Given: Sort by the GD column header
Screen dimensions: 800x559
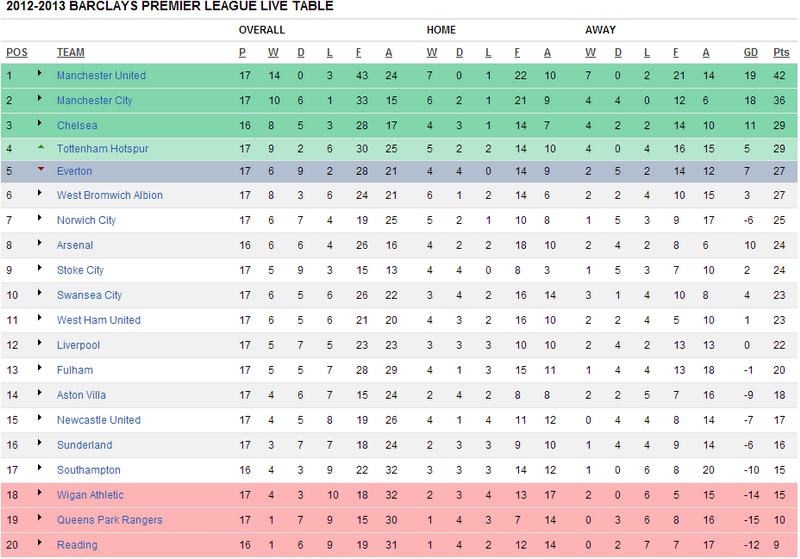Looking at the screenshot, I should (x=751, y=53).
